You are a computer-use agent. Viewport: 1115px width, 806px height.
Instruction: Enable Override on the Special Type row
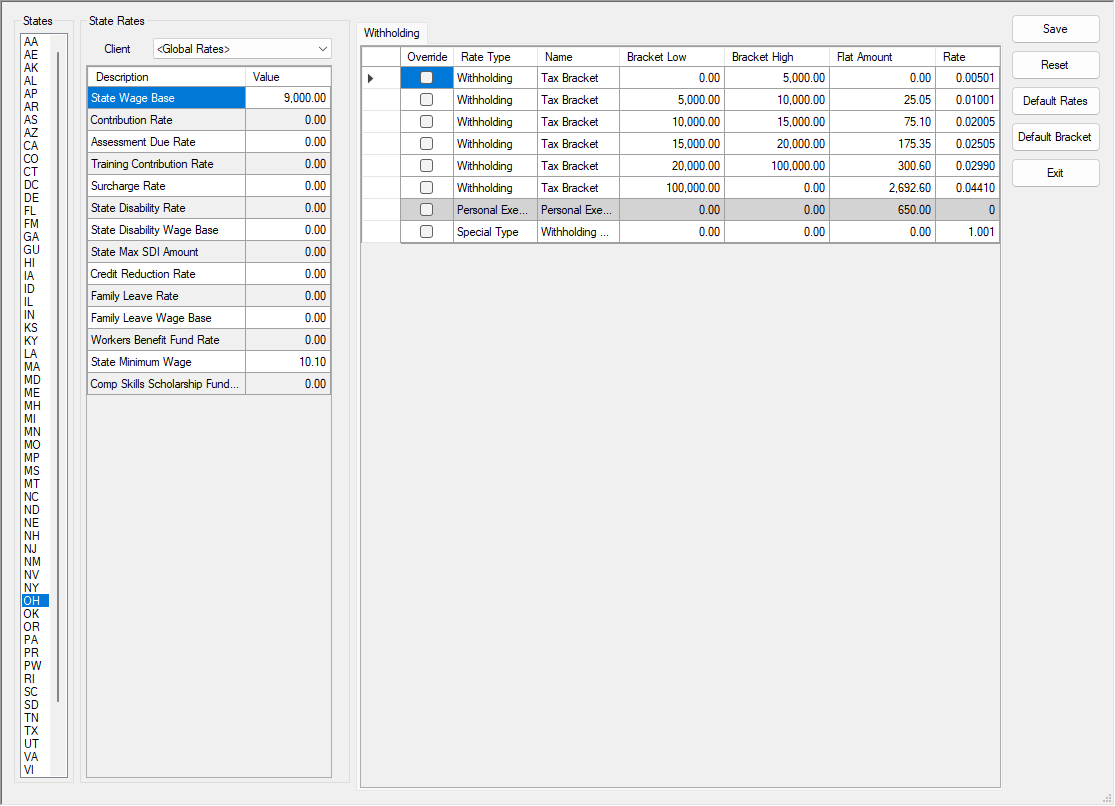pyautogui.click(x=427, y=231)
